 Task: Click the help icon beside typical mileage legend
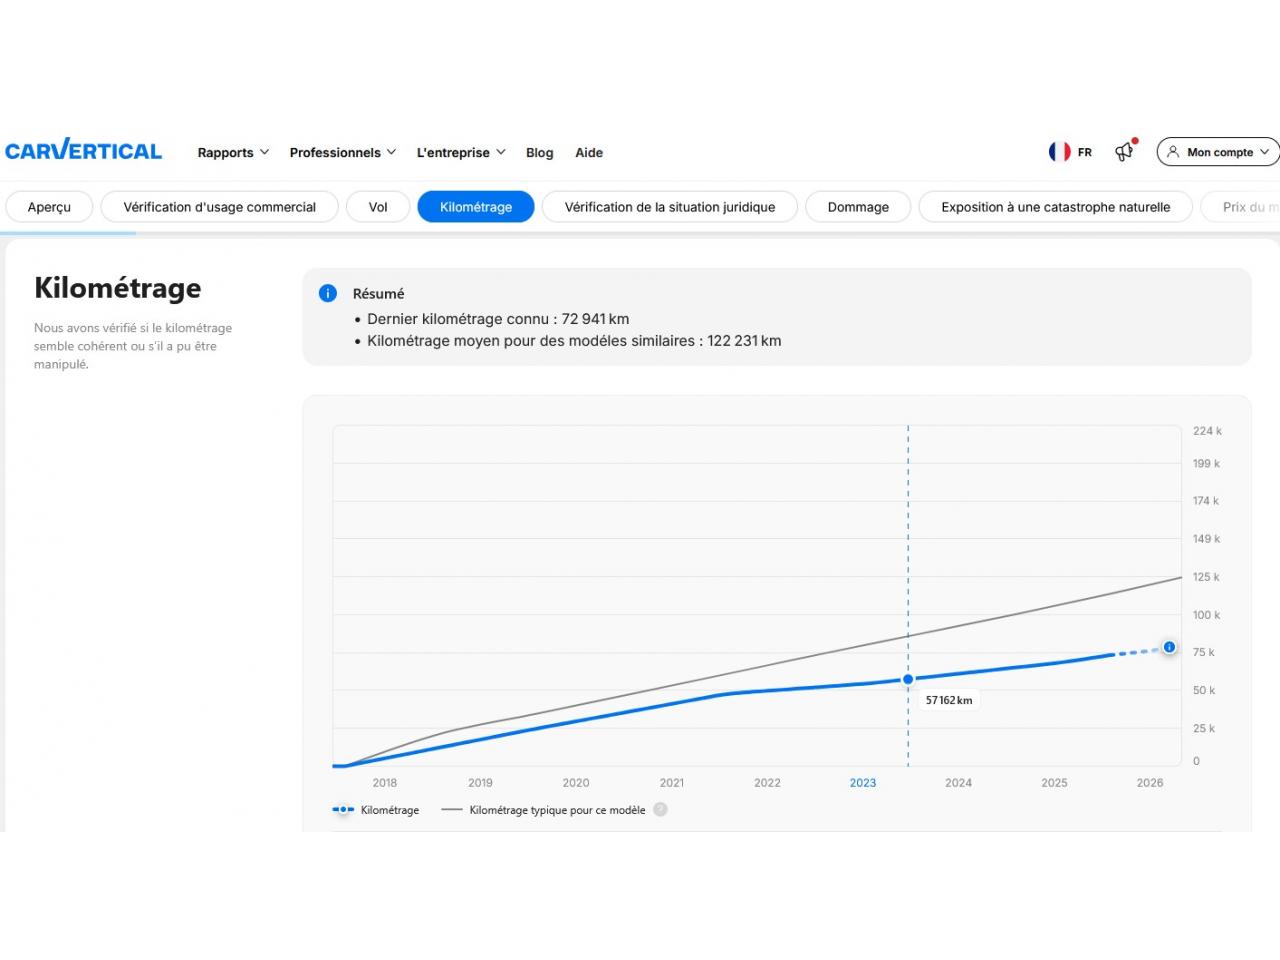click(x=660, y=810)
